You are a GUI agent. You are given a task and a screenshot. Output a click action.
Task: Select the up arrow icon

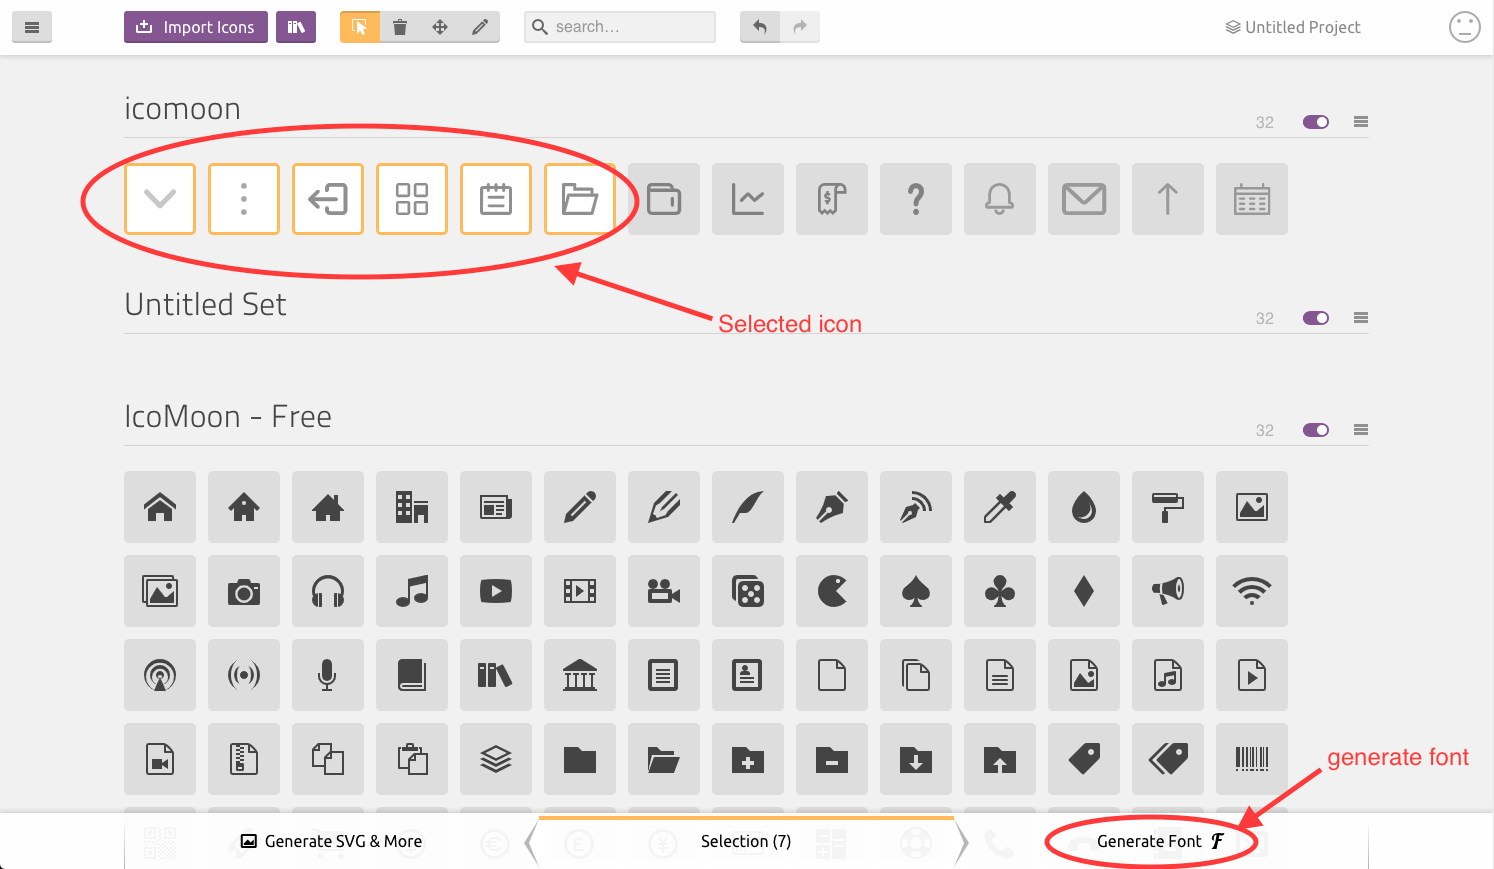(x=1168, y=199)
